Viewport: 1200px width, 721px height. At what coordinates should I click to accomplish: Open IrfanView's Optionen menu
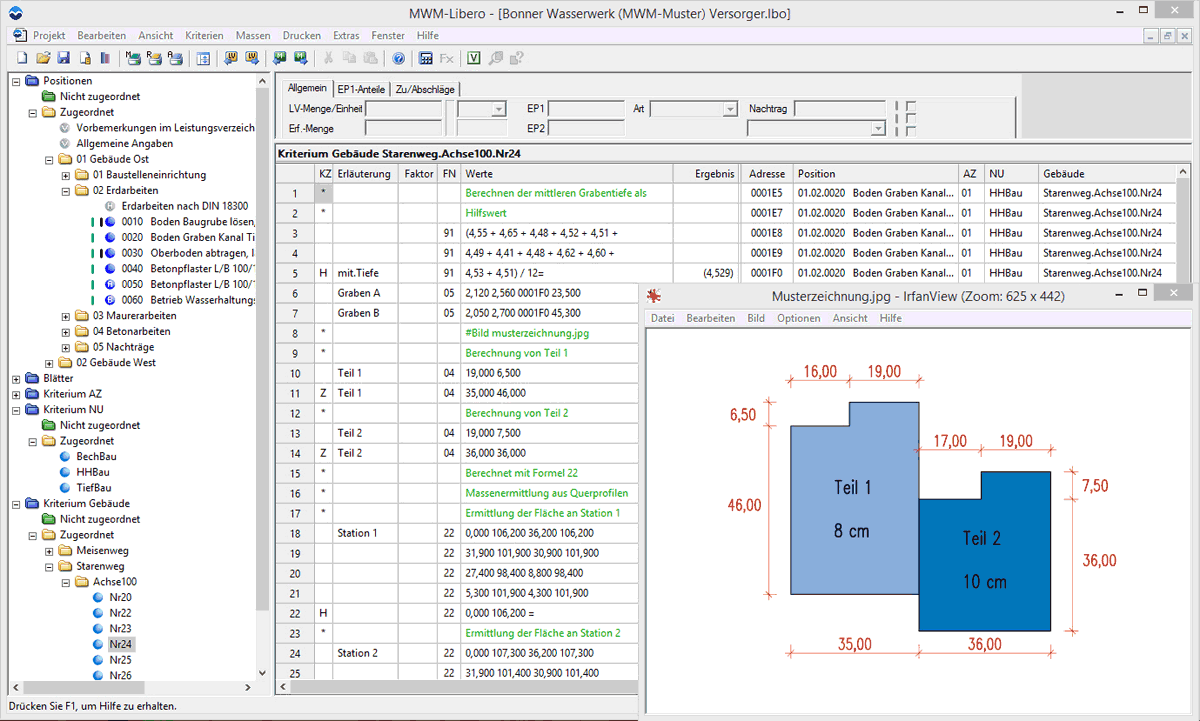[798, 318]
